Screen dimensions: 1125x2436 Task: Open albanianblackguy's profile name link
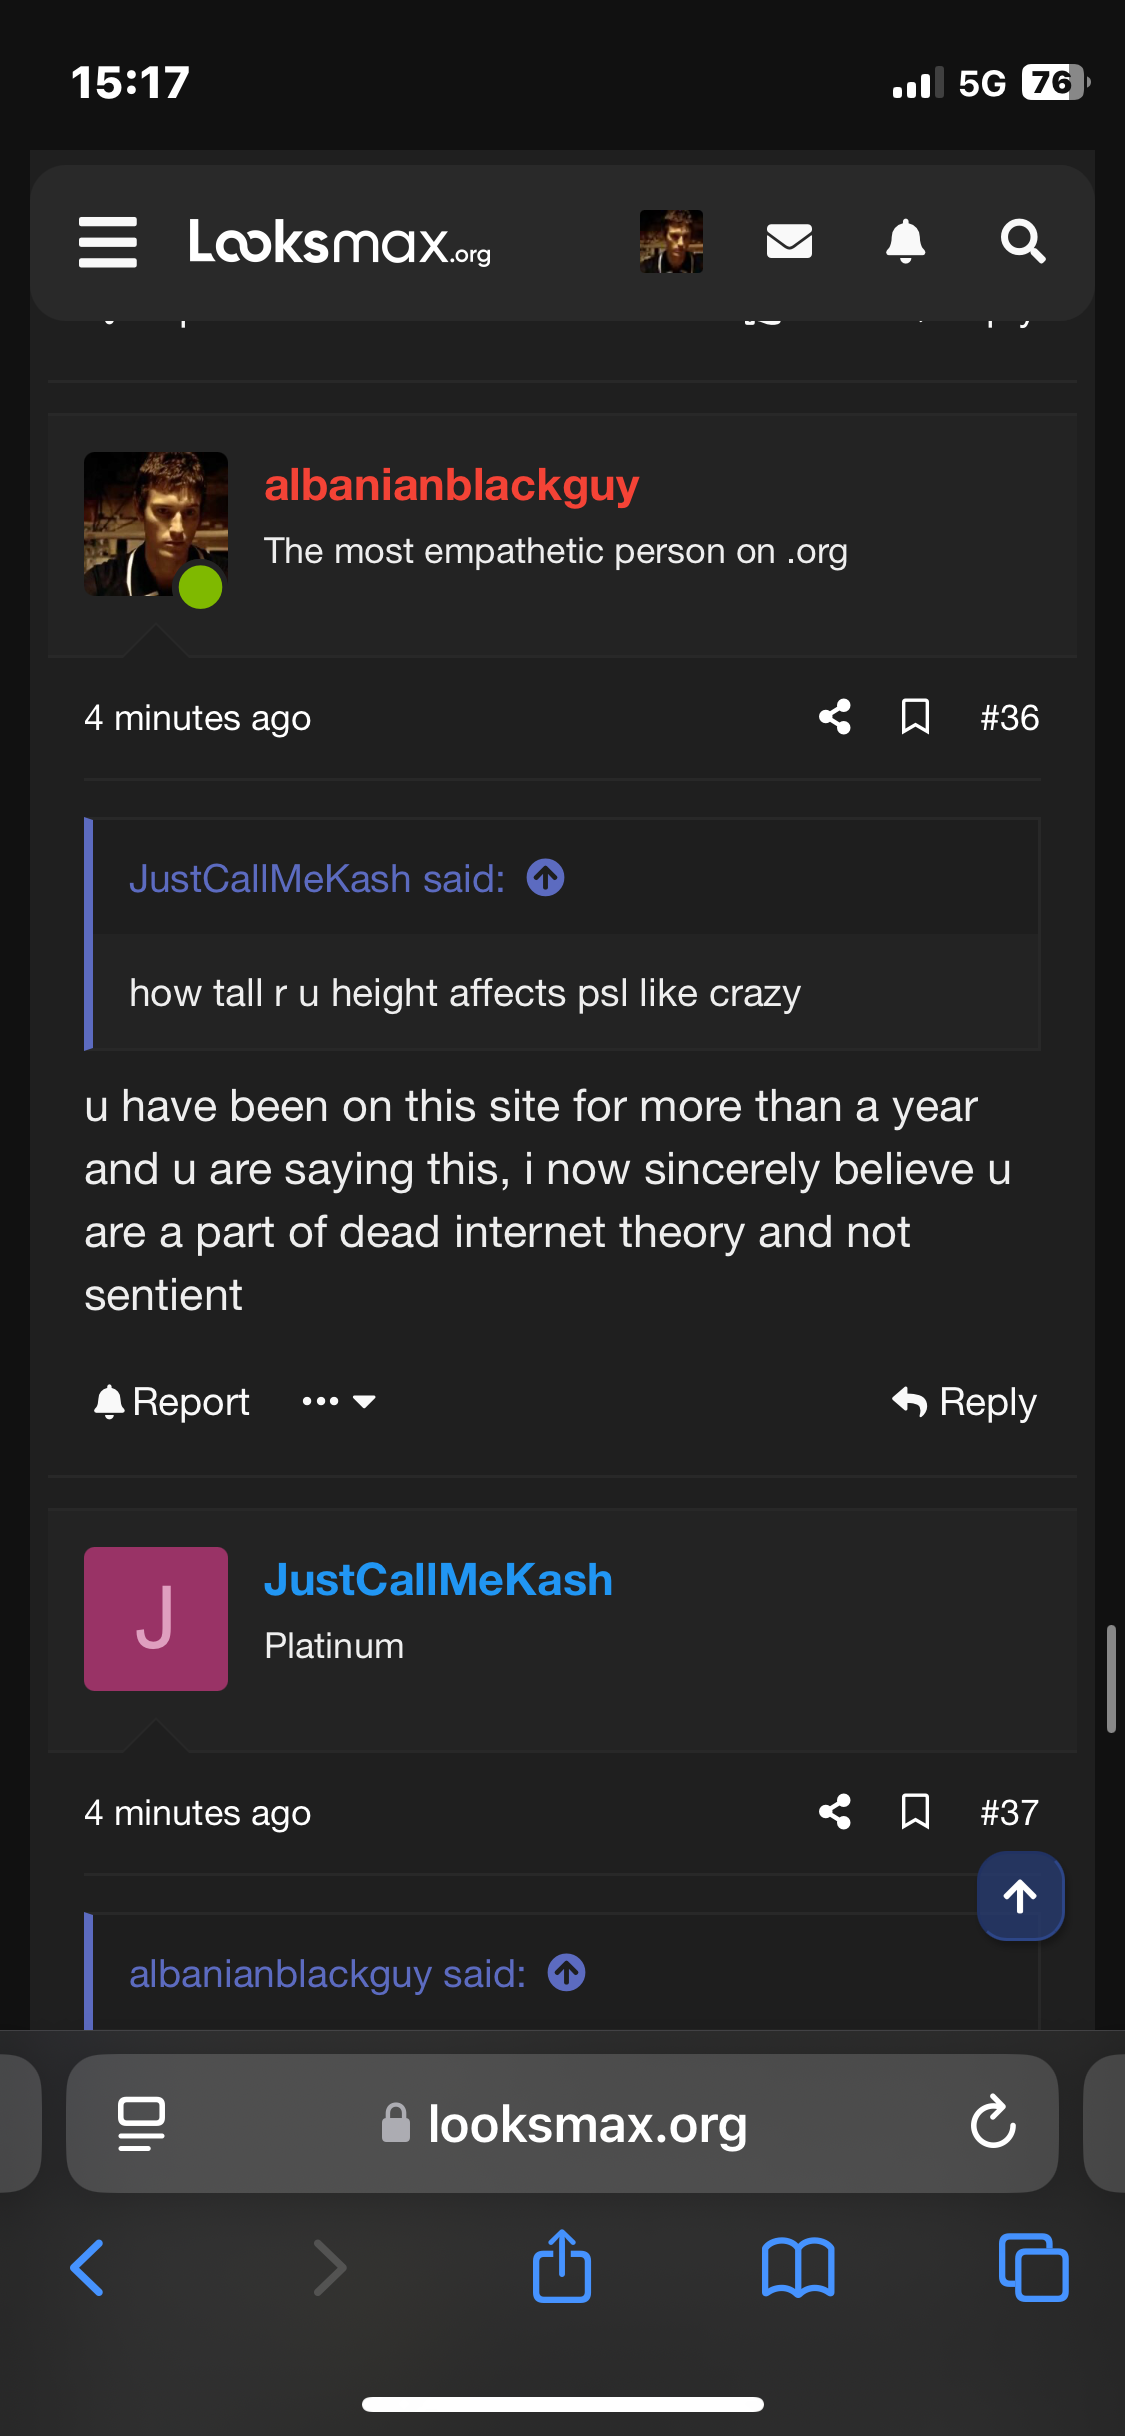click(451, 486)
